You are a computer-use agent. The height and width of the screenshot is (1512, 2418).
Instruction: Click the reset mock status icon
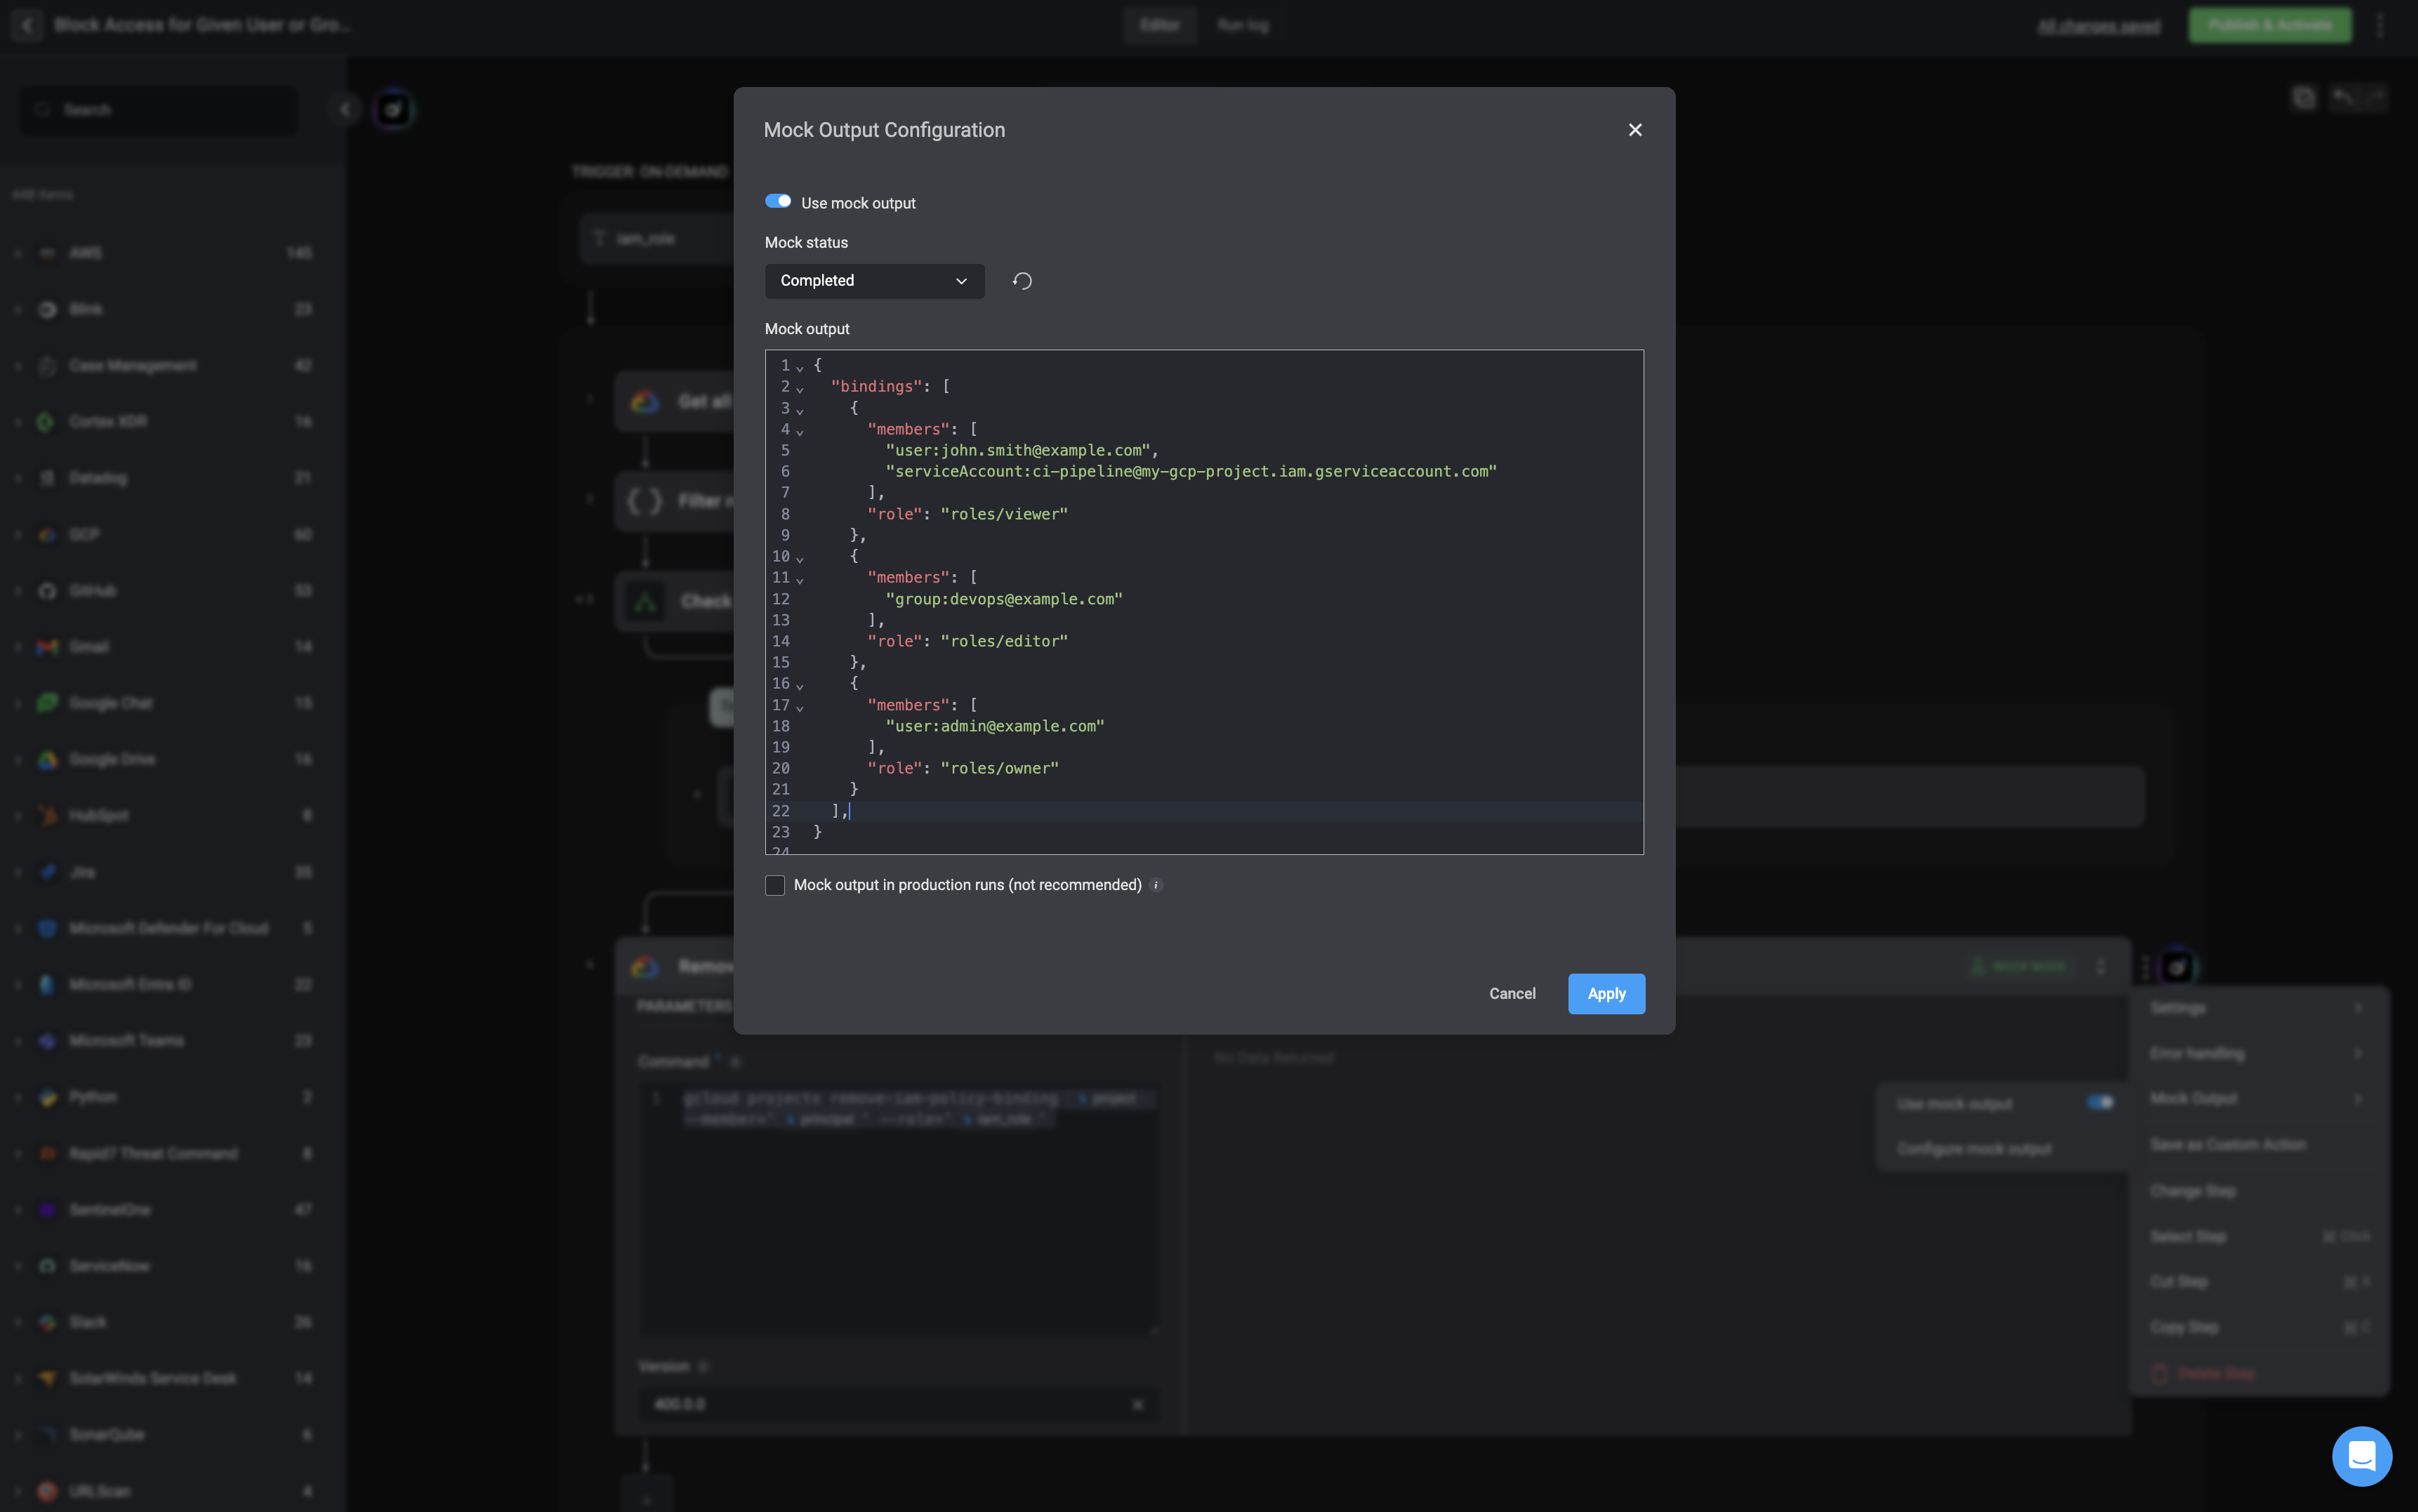(1021, 281)
